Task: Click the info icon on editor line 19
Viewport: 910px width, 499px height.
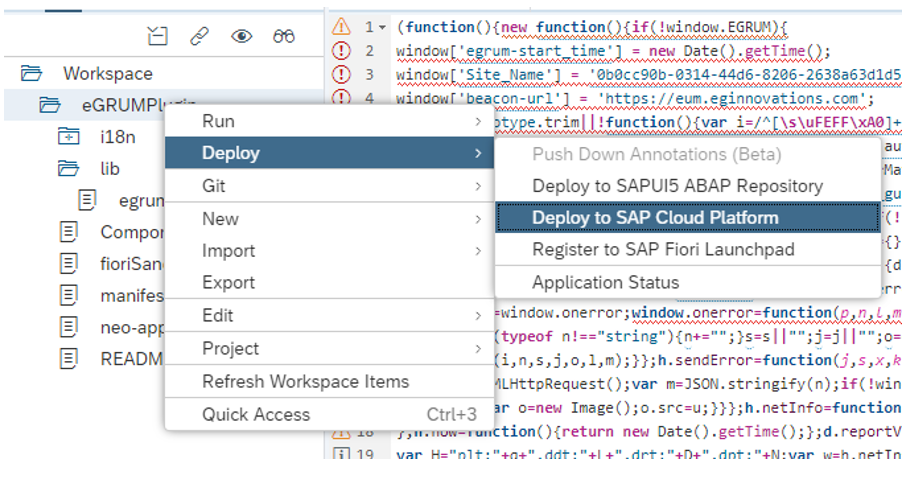Action: click(342, 453)
